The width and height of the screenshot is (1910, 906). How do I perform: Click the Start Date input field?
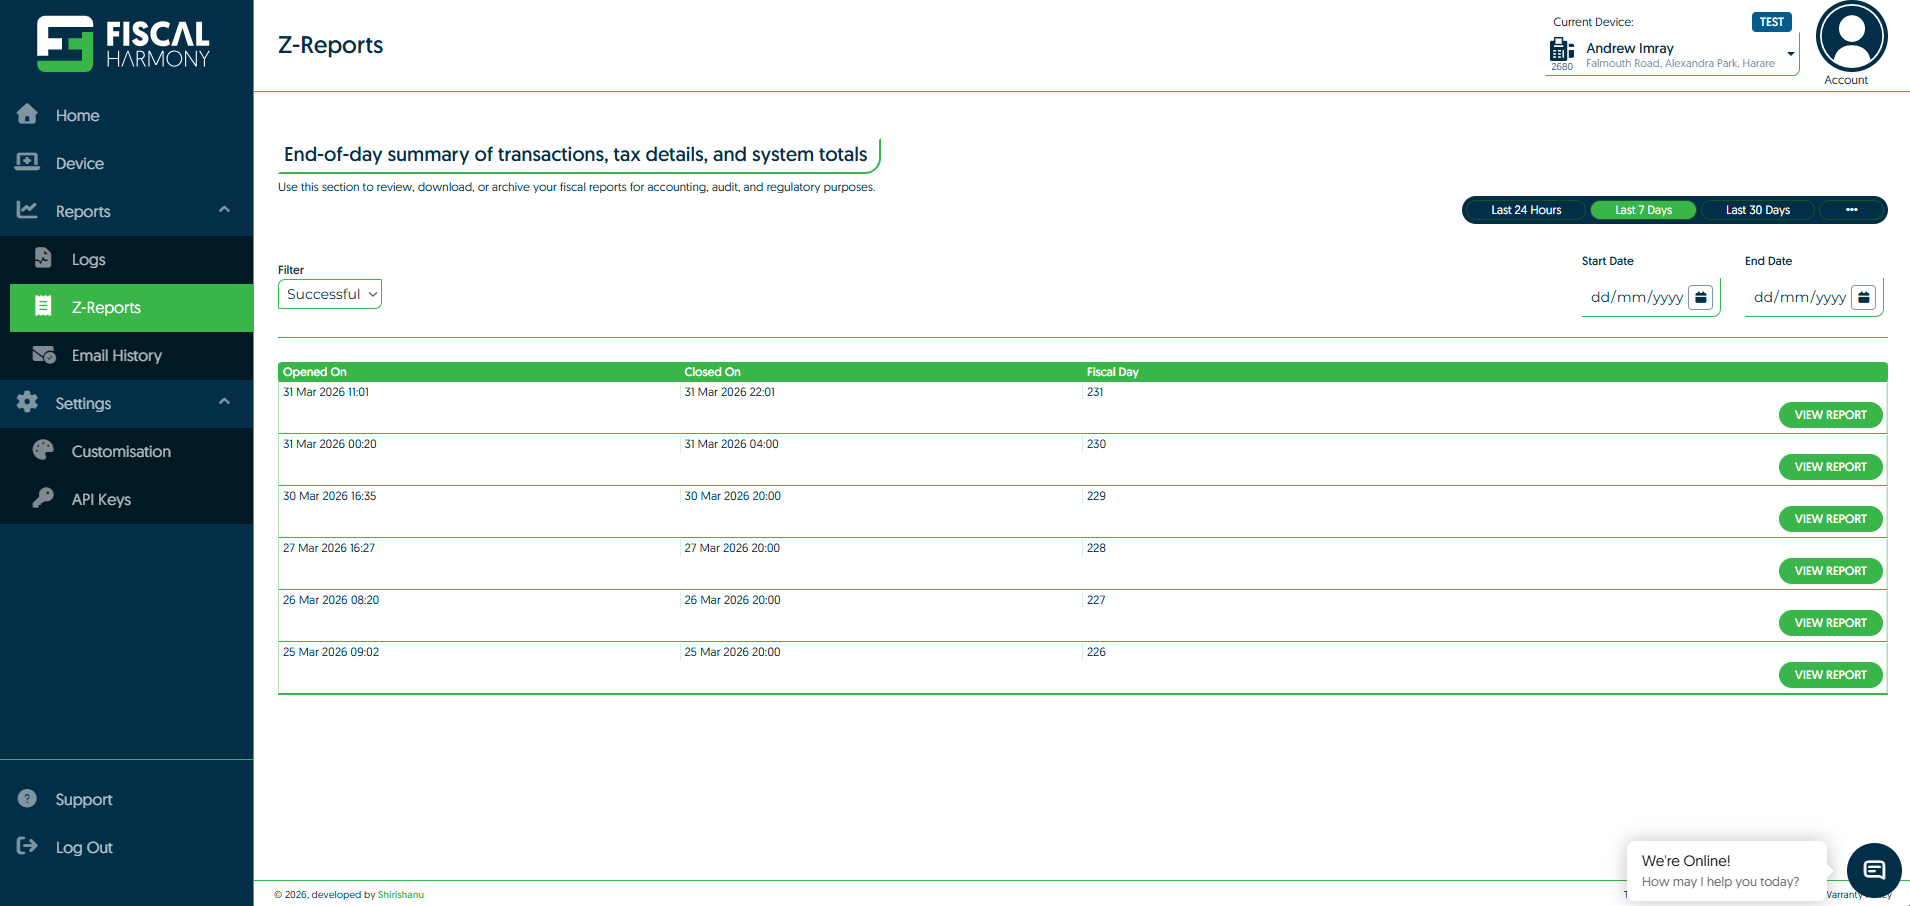(1636, 297)
